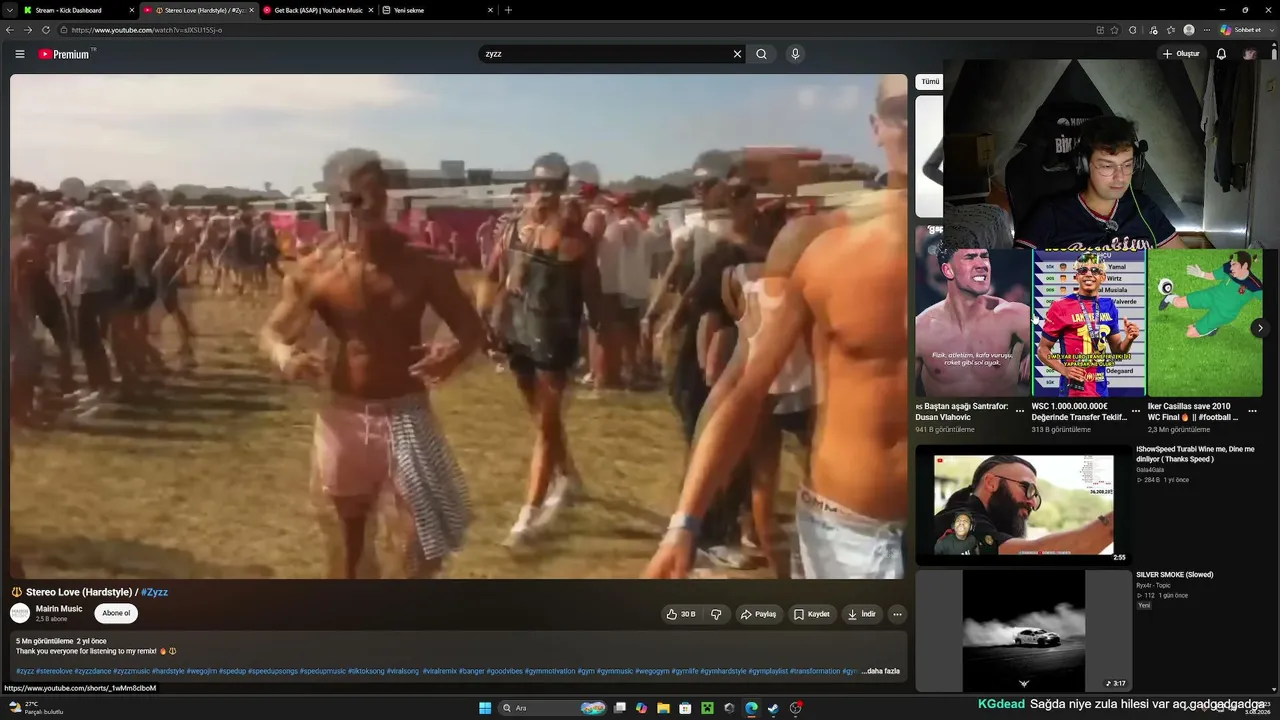
Task: Open the IShowSpeed Turabi video thumbnail
Action: (x=1024, y=505)
